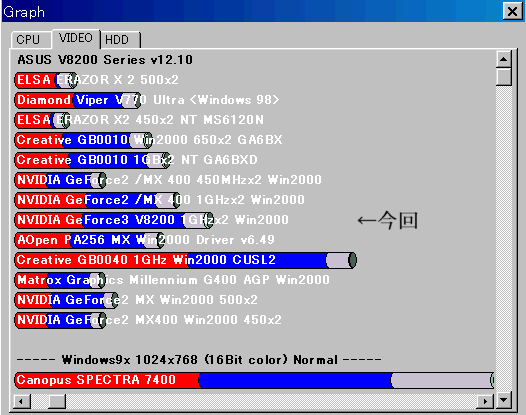Viewport: 526px width, 415px height.
Task: Select ELSA ERAZOR X2 450x2 NT MS6120N entry
Action: (x=140, y=120)
